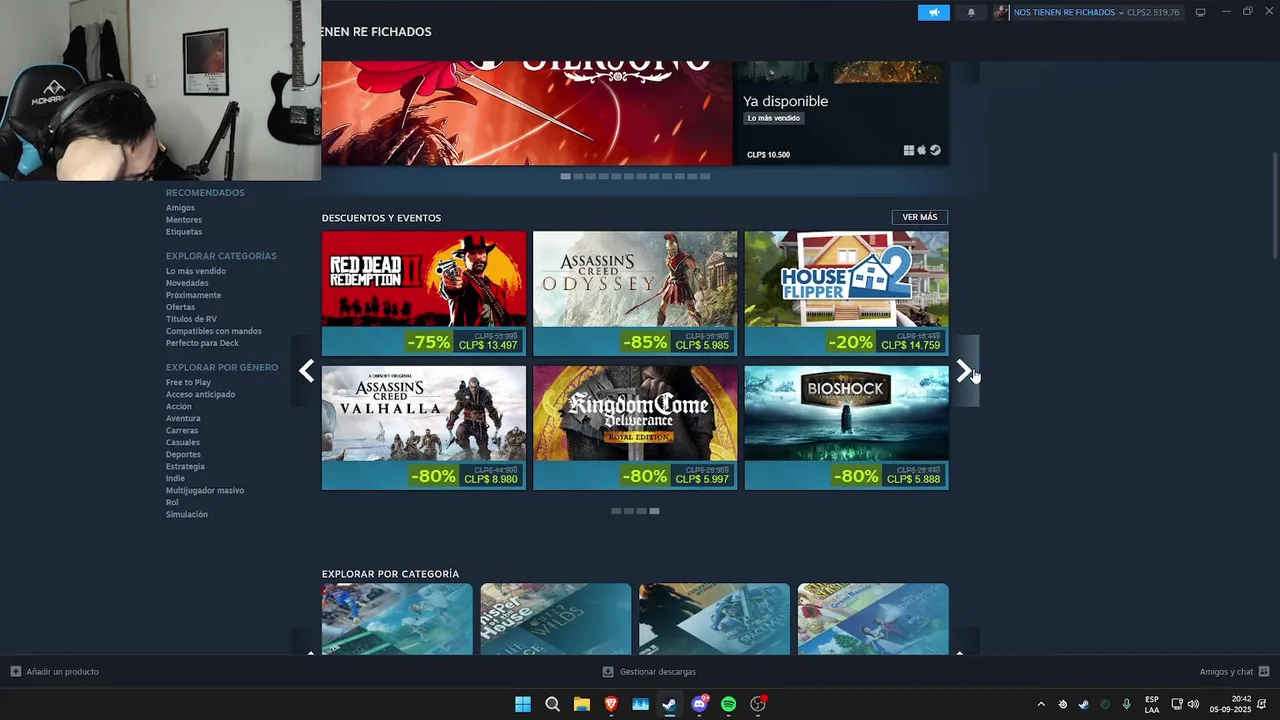
Task: Open Mentores under Recomendados
Action: [184, 220]
